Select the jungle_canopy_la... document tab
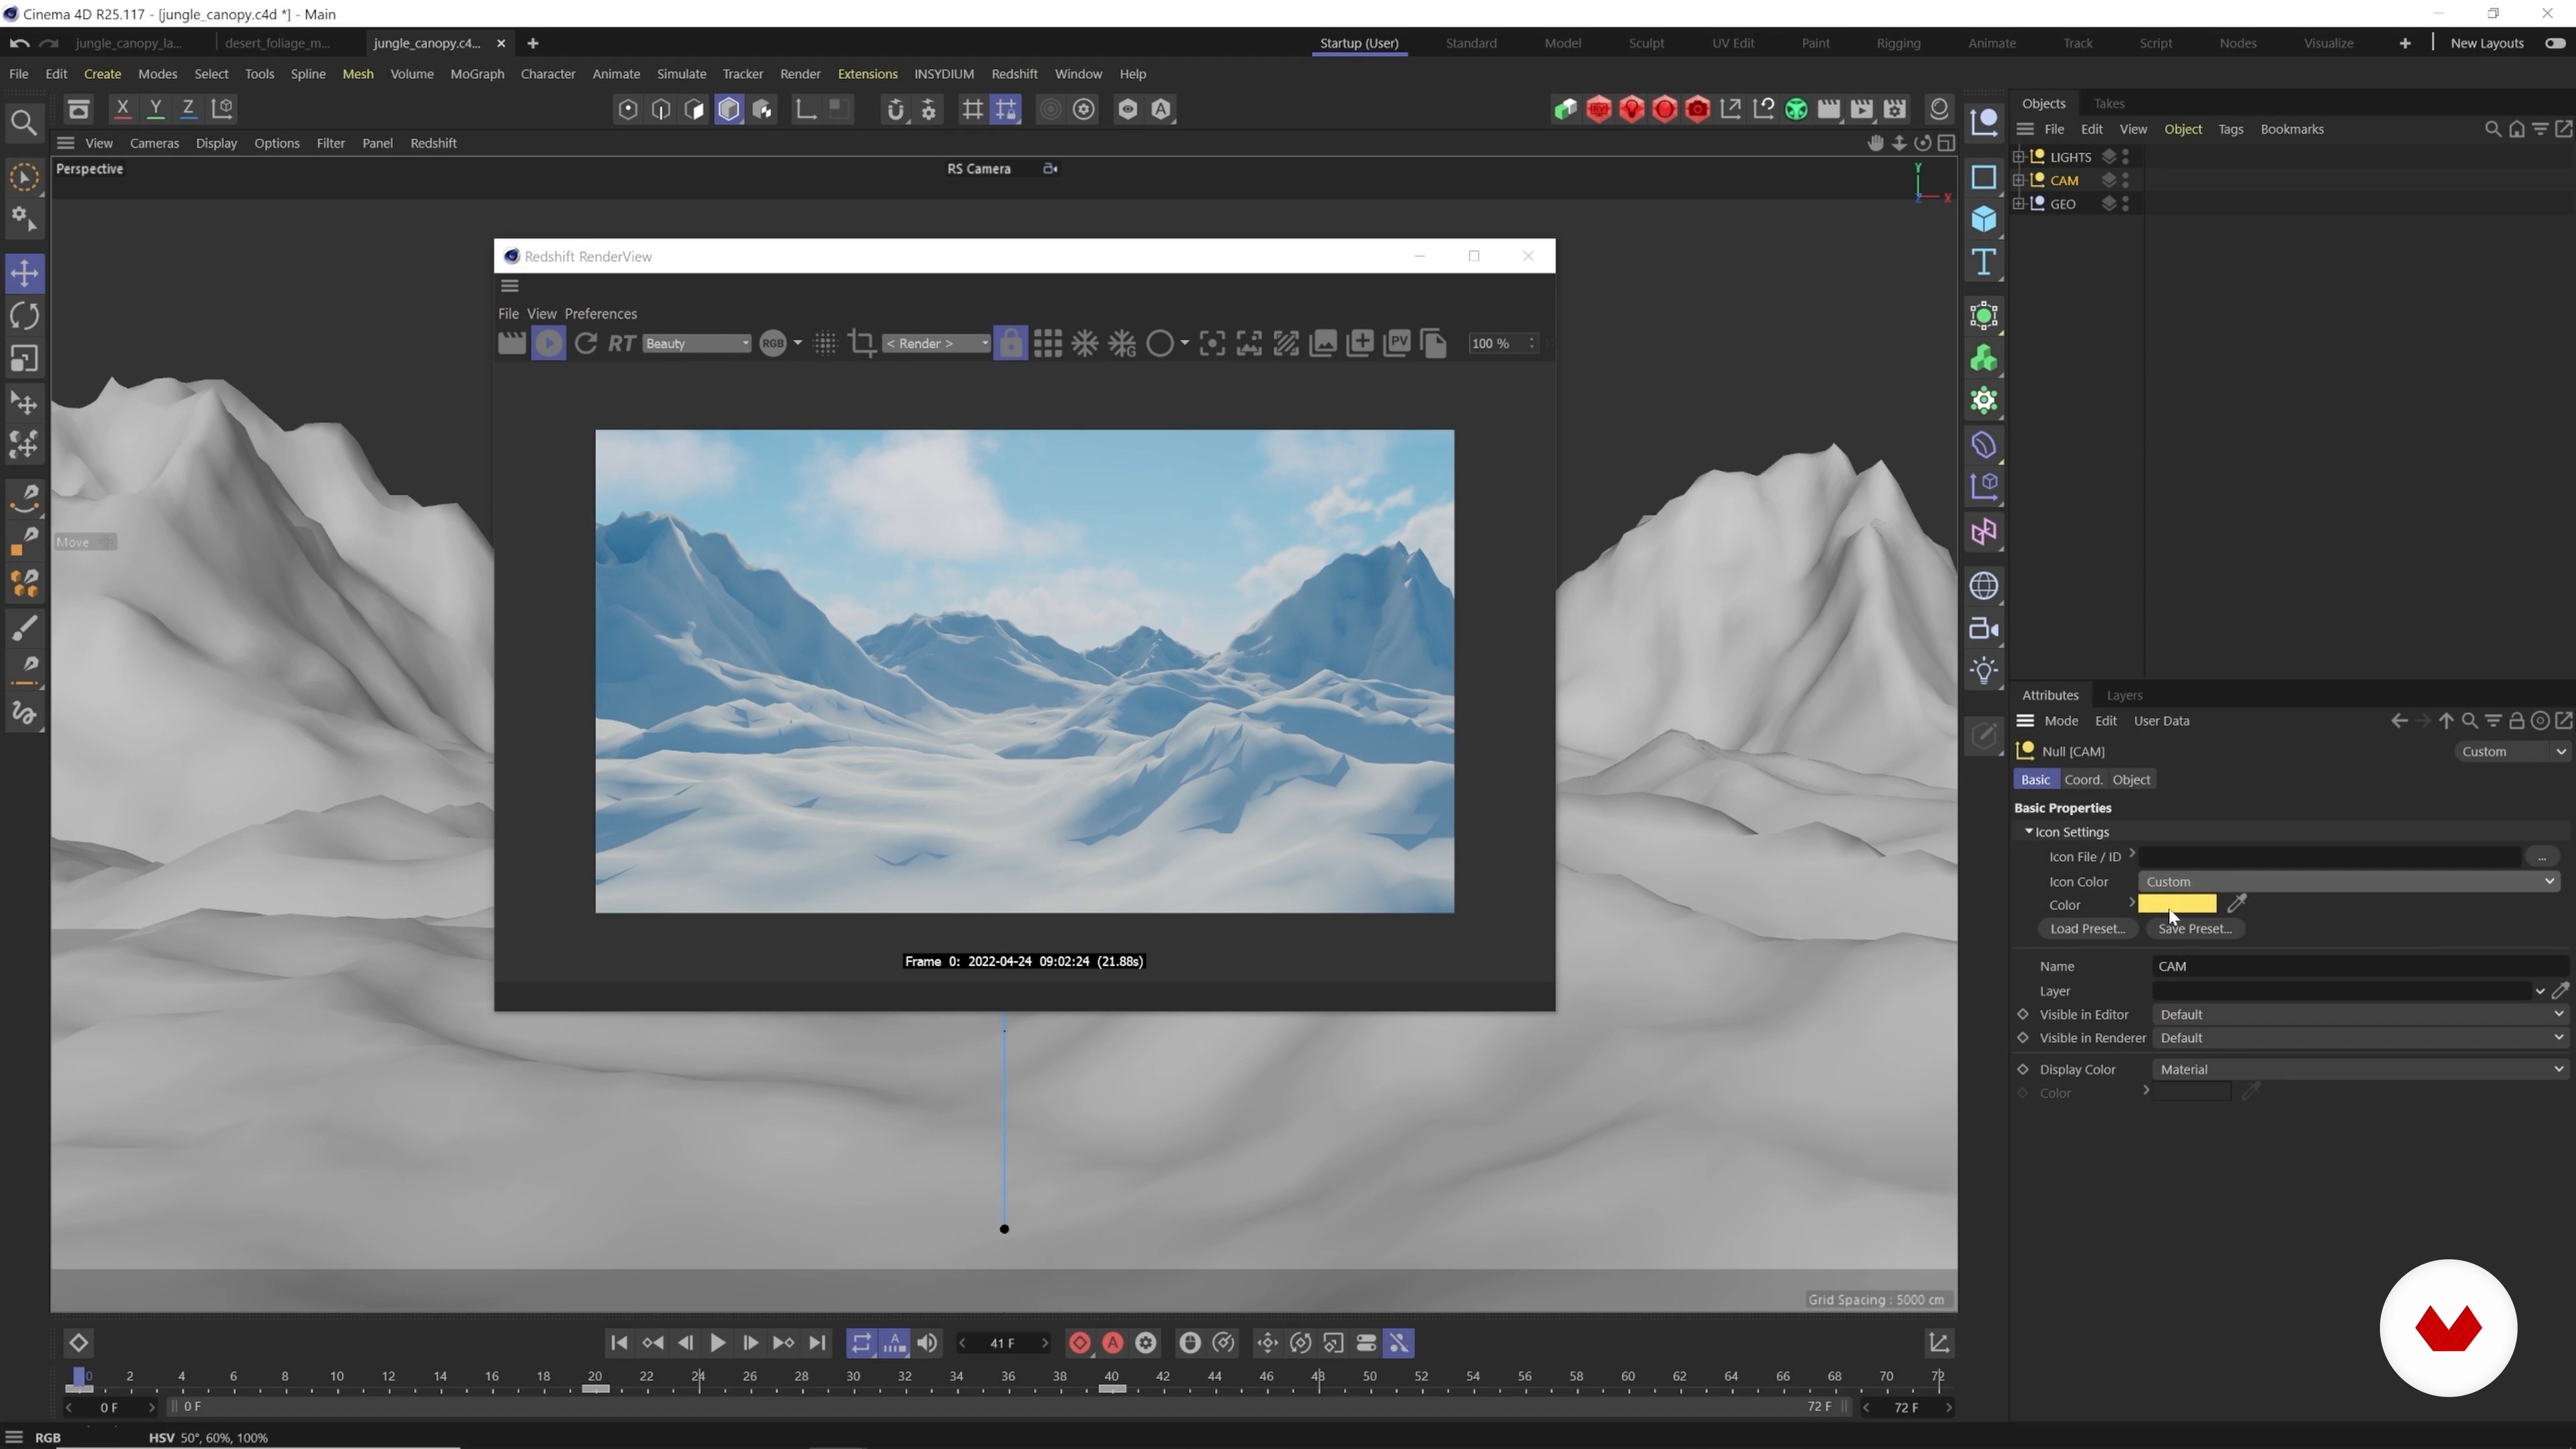 pyautogui.click(x=128, y=43)
